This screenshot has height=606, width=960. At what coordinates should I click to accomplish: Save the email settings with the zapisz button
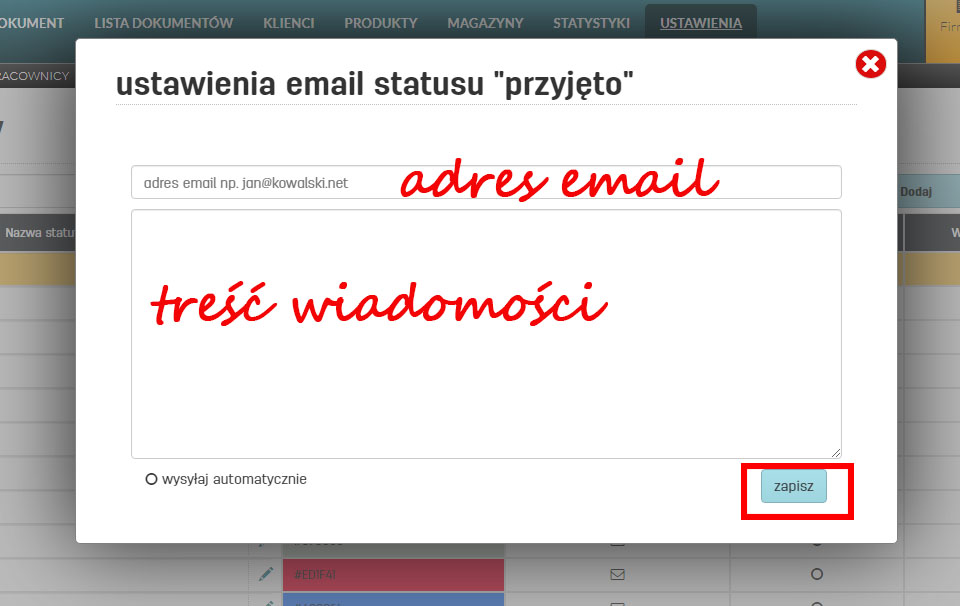click(x=793, y=486)
